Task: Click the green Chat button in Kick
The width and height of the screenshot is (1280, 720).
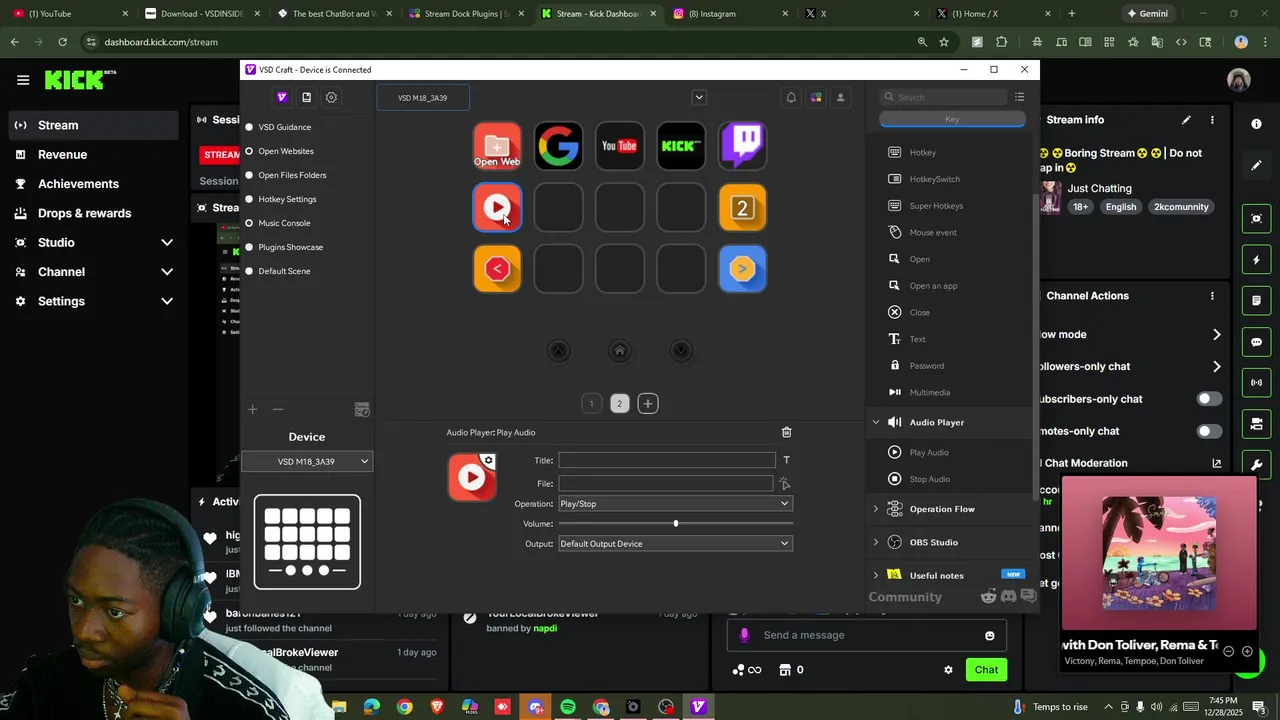Action: pos(986,670)
